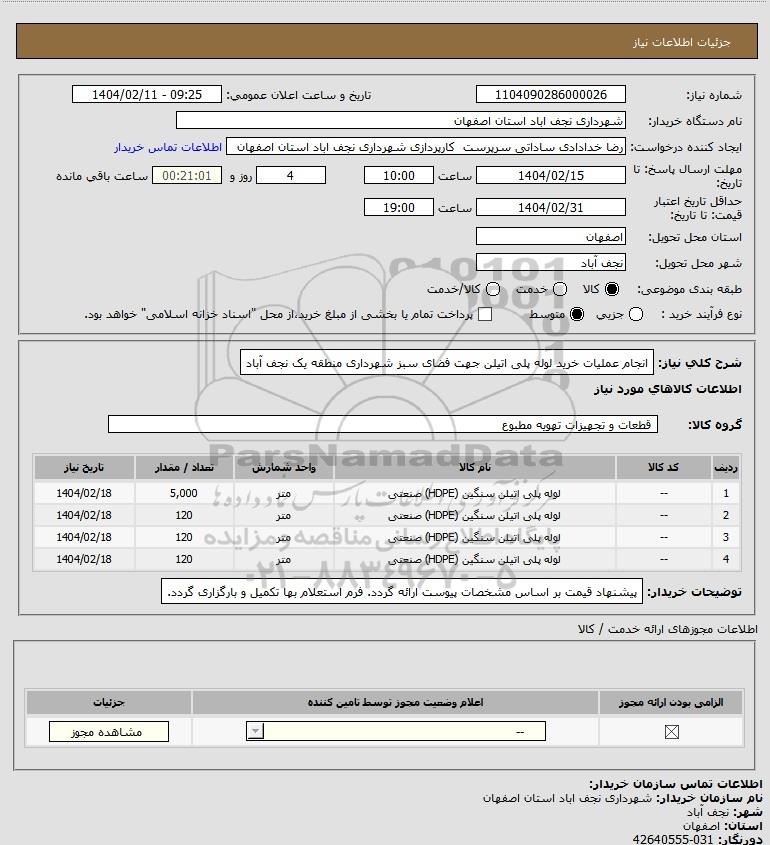Click the requester field رضا خدادادی ساداتی
Viewport: 770px width, 845px height.
[426, 147]
